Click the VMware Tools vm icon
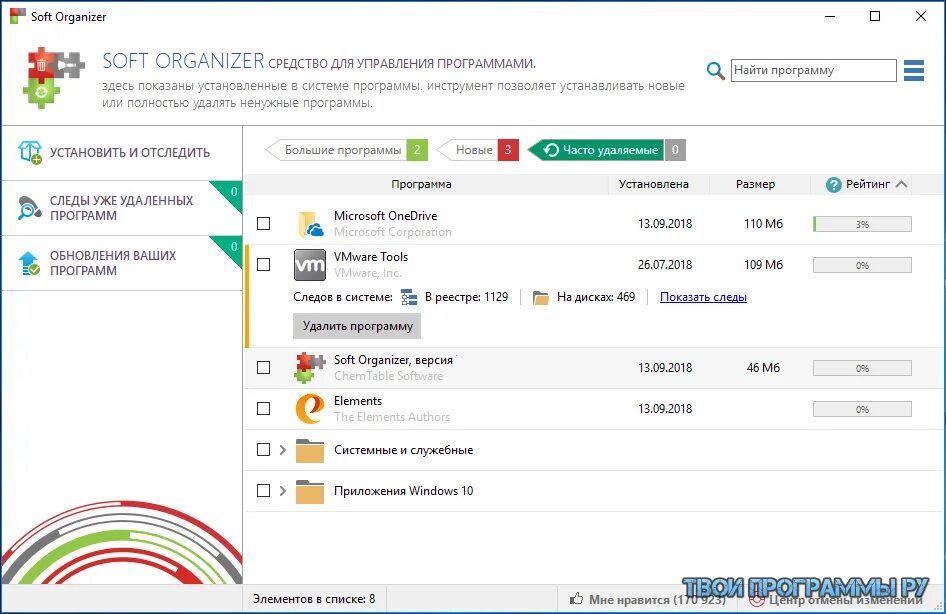 click(310, 265)
